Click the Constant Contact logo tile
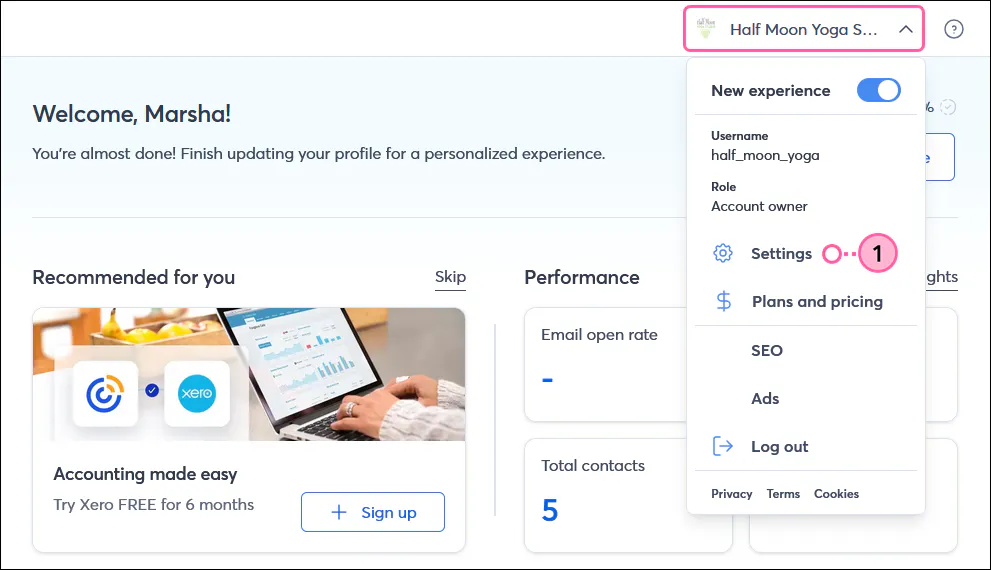The image size is (991, 570). coord(105,394)
